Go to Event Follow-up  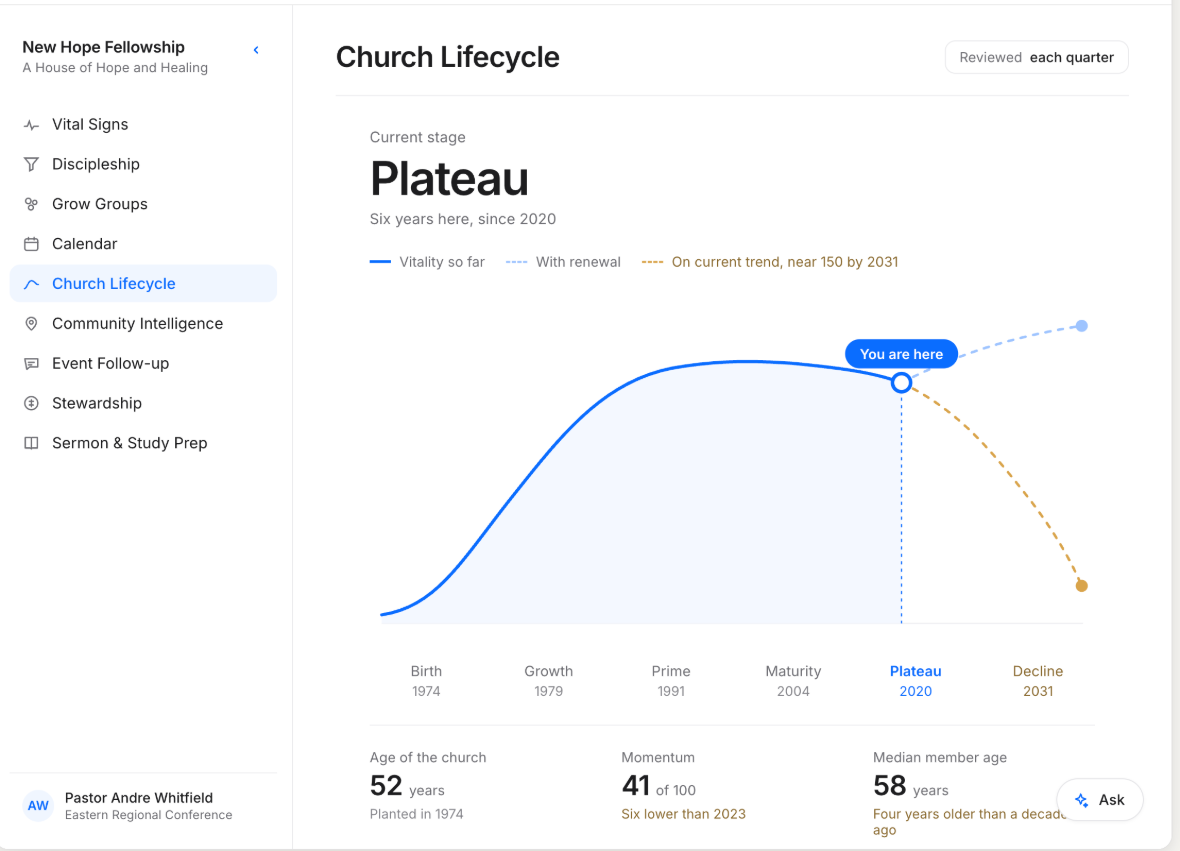point(143,363)
